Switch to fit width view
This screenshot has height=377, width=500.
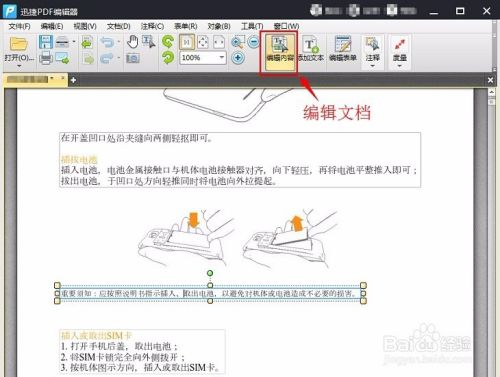tap(219, 42)
